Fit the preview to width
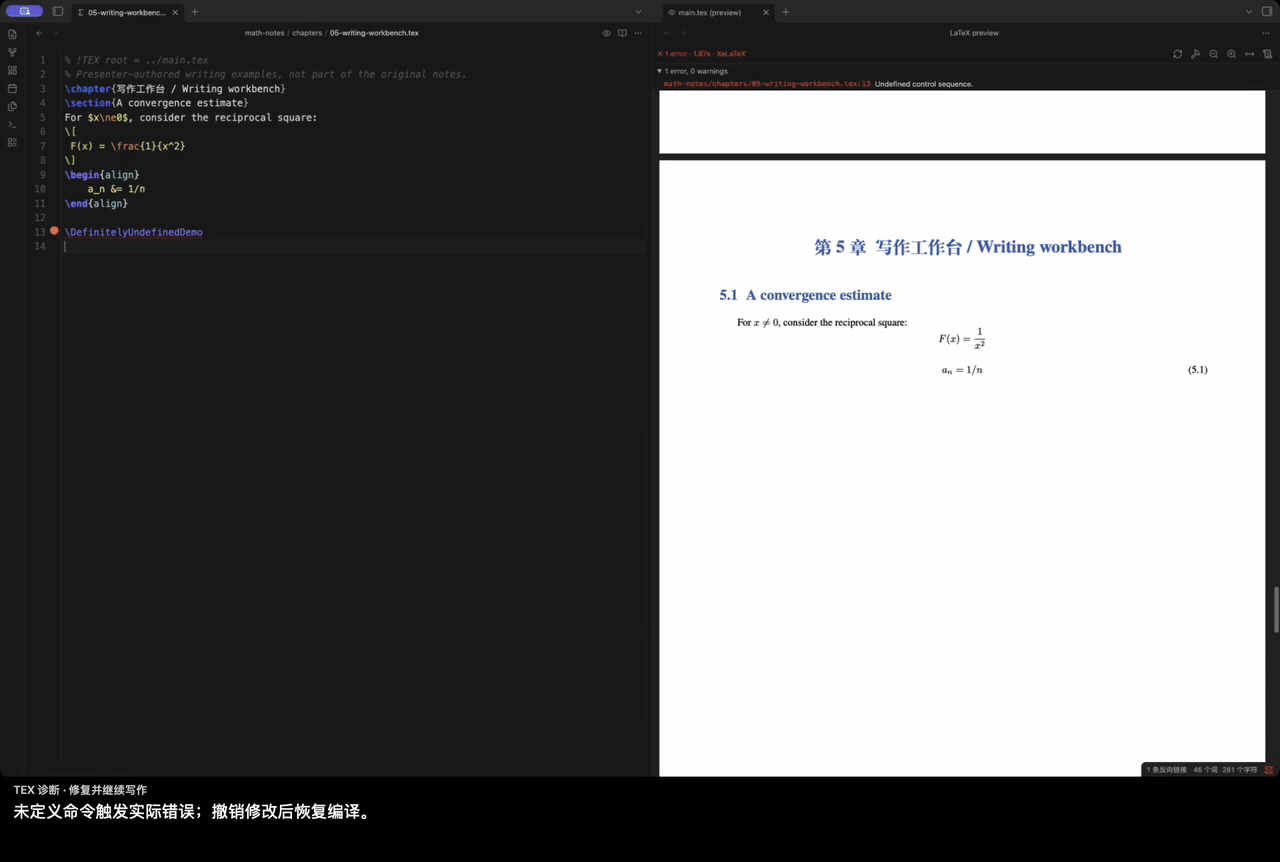 pos(1249,54)
